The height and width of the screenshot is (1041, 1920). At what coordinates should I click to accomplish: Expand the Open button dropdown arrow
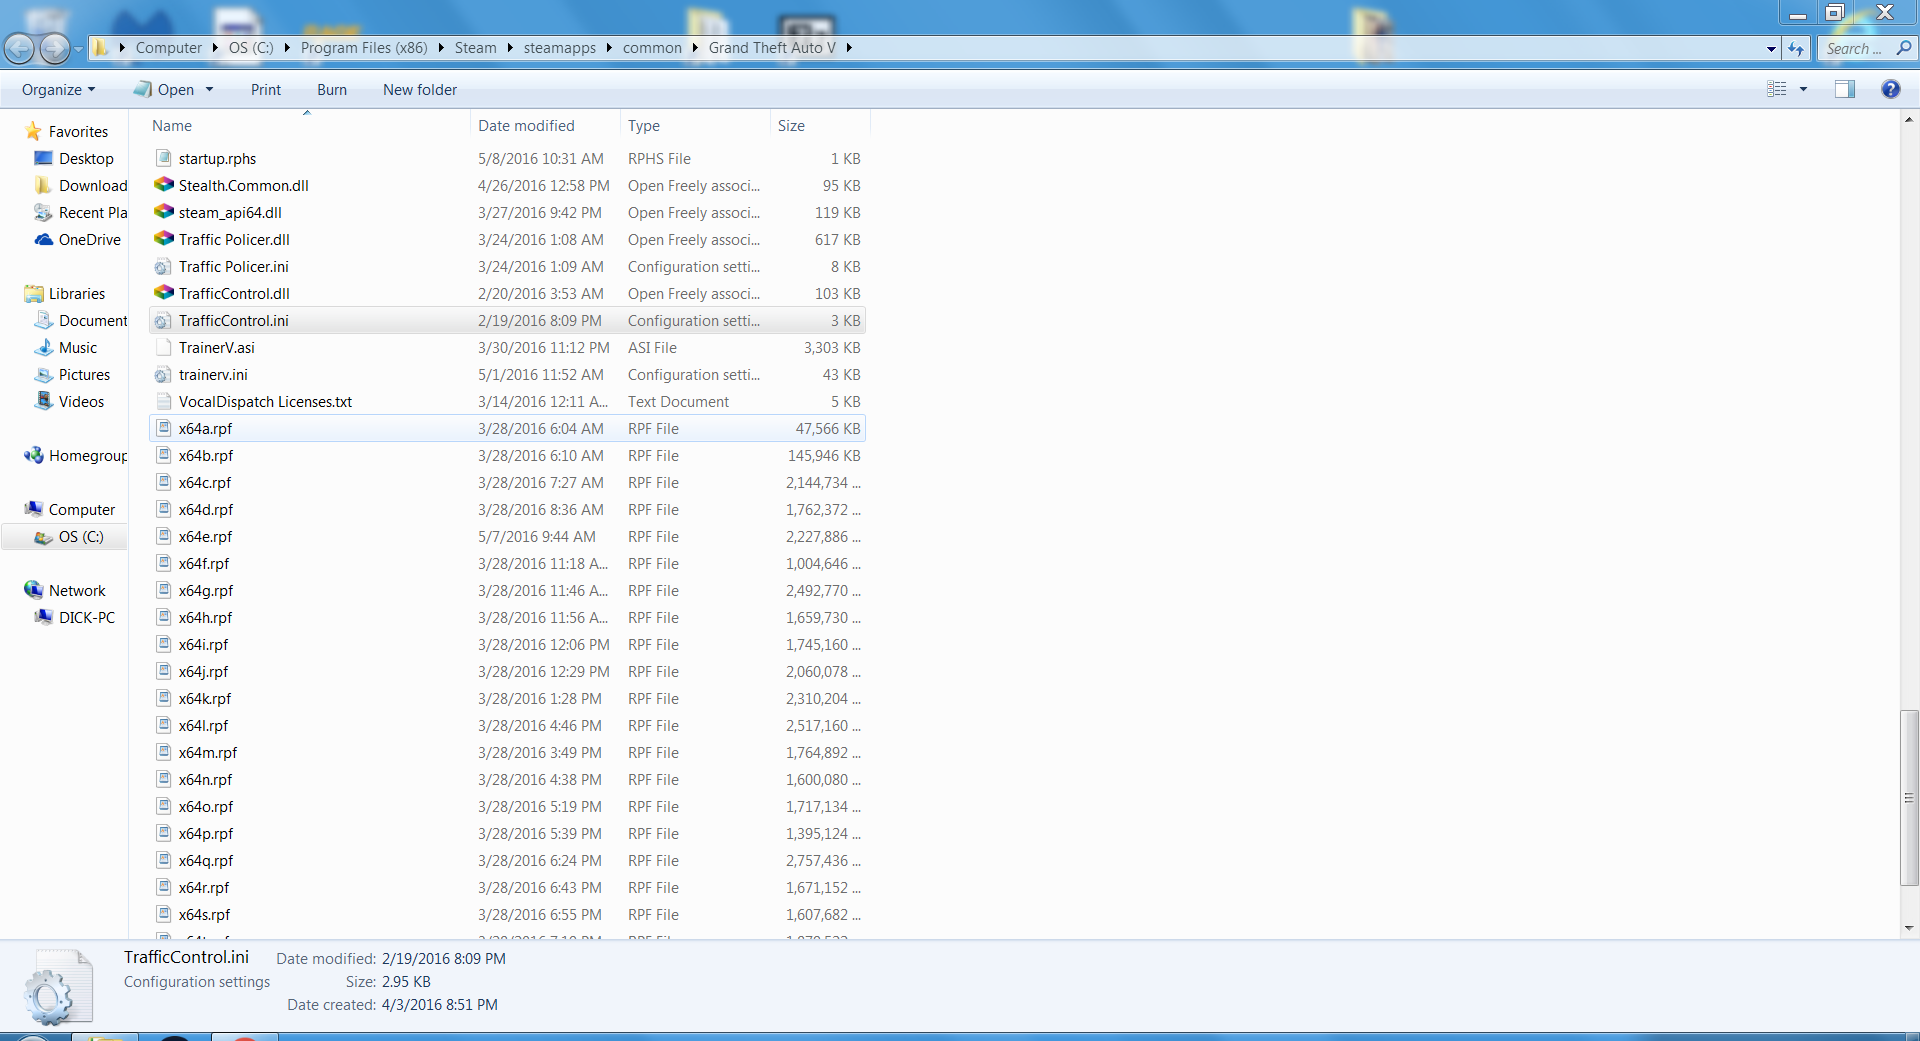210,89
